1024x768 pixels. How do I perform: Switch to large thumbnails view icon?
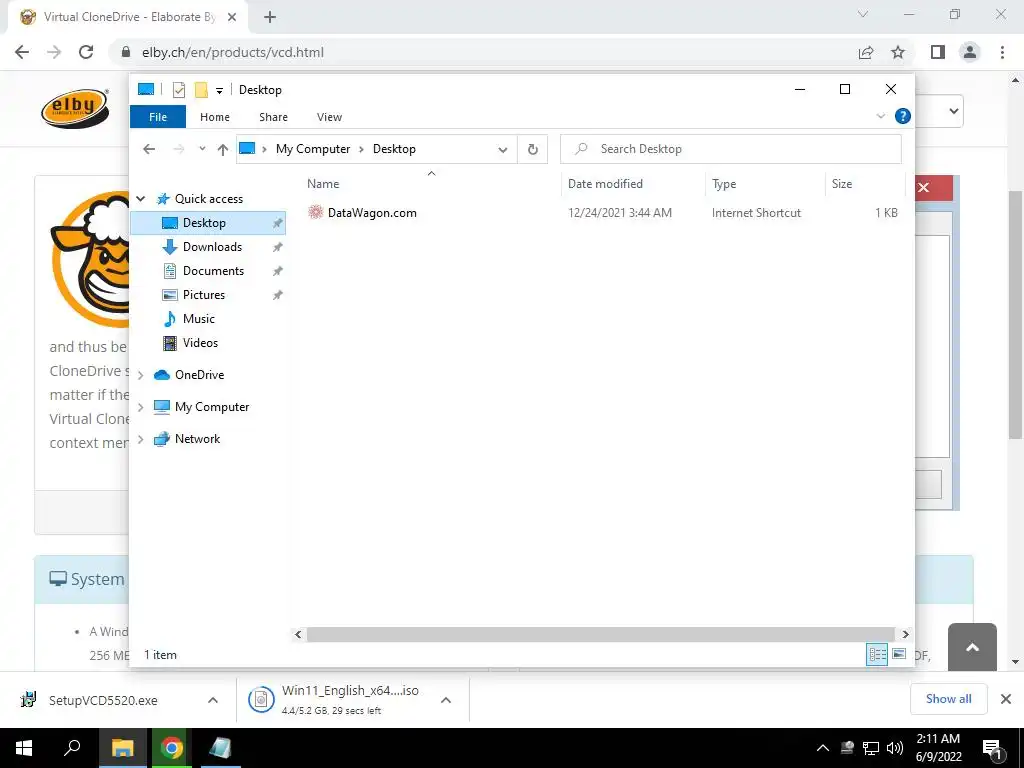pyautogui.click(x=899, y=654)
